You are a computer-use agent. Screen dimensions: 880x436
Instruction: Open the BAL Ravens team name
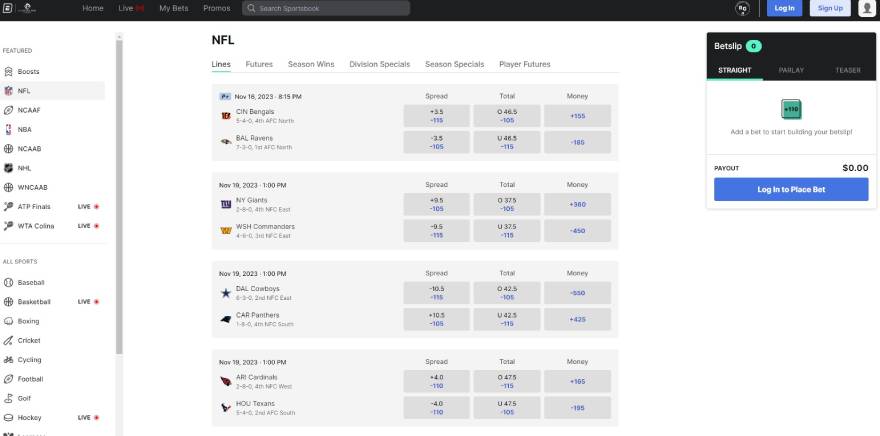(254, 138)
